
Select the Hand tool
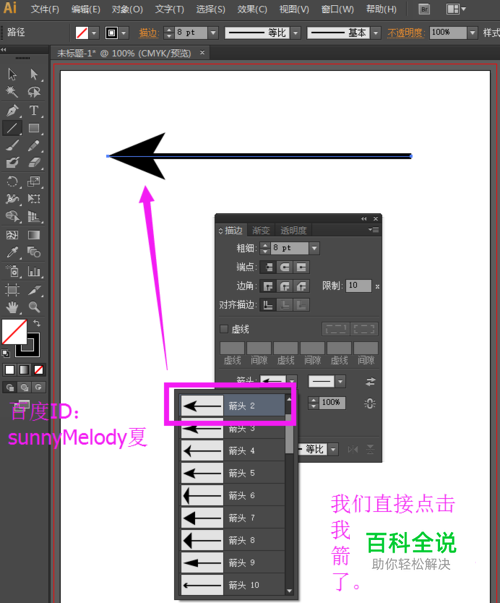pos(12,307)
